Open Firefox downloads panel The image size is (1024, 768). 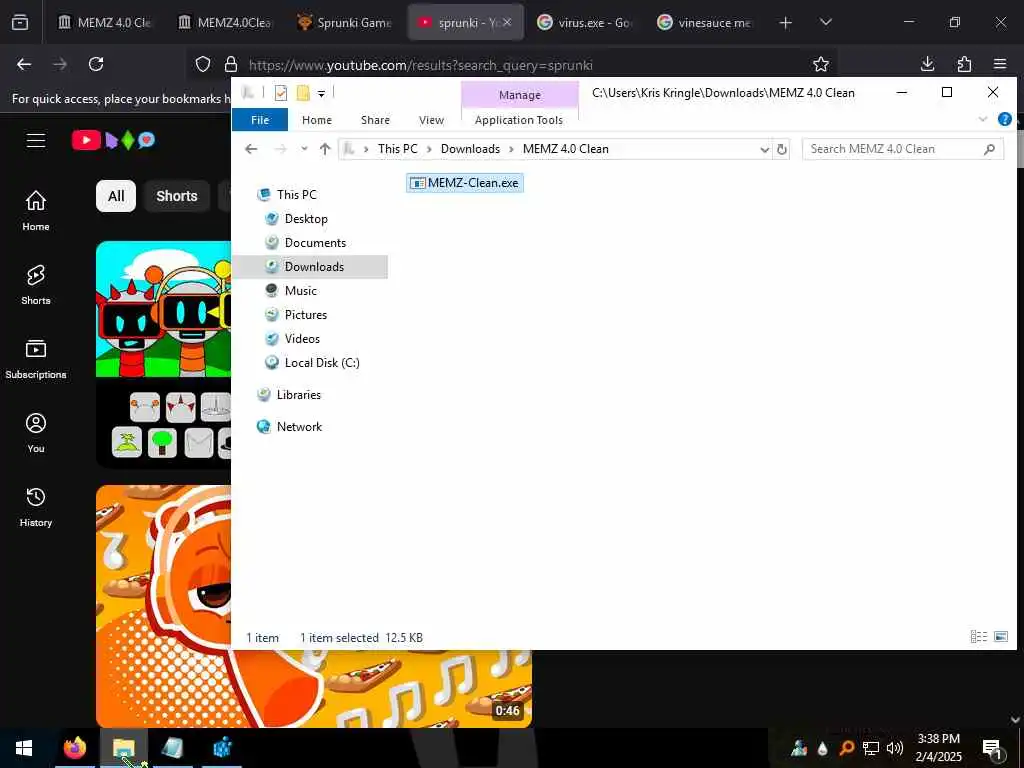coord(927,64)
